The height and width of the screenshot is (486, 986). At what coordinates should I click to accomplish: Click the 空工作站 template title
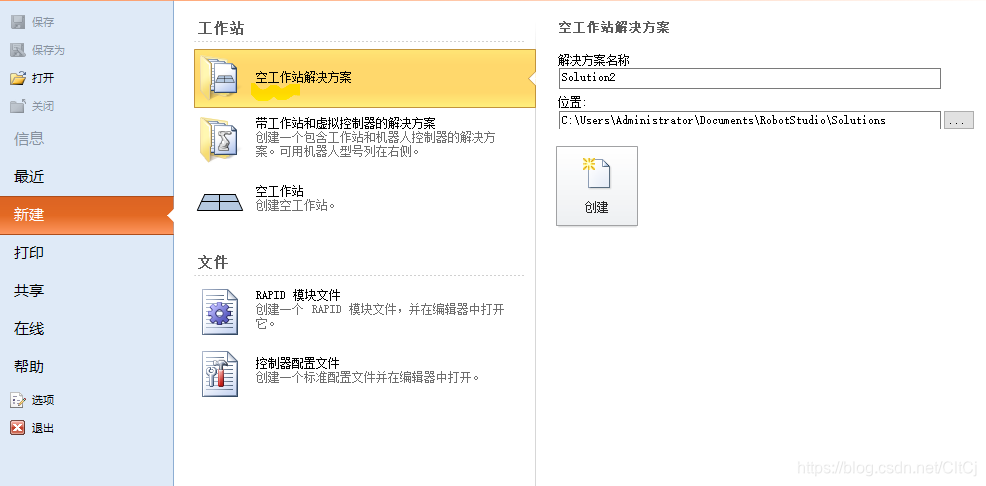[279, 191]
